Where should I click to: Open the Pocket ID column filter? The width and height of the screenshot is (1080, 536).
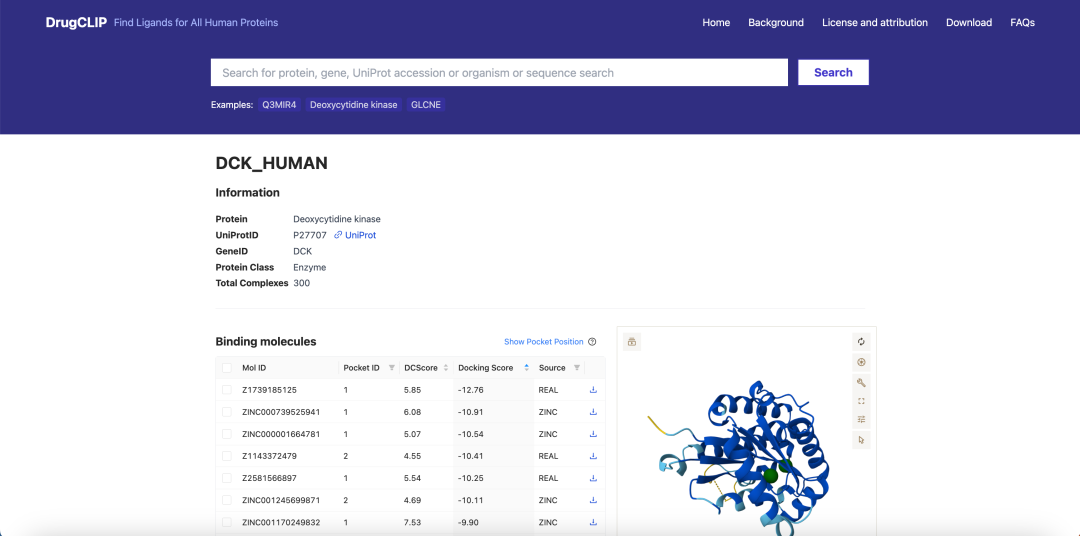click(391, 368)
